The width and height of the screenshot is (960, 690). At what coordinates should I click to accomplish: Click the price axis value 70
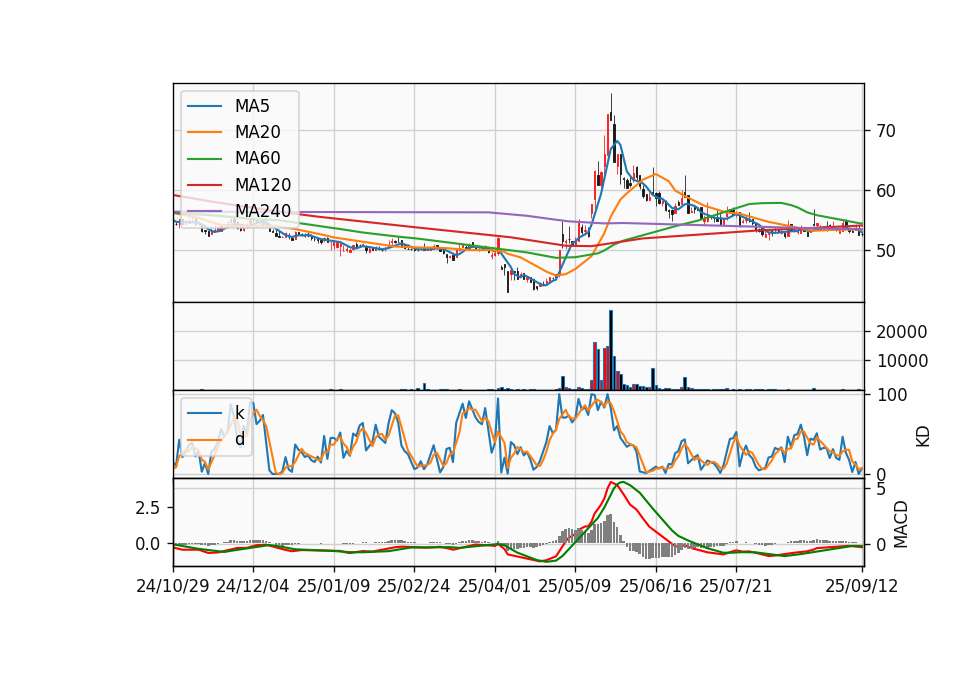(886, 131)
